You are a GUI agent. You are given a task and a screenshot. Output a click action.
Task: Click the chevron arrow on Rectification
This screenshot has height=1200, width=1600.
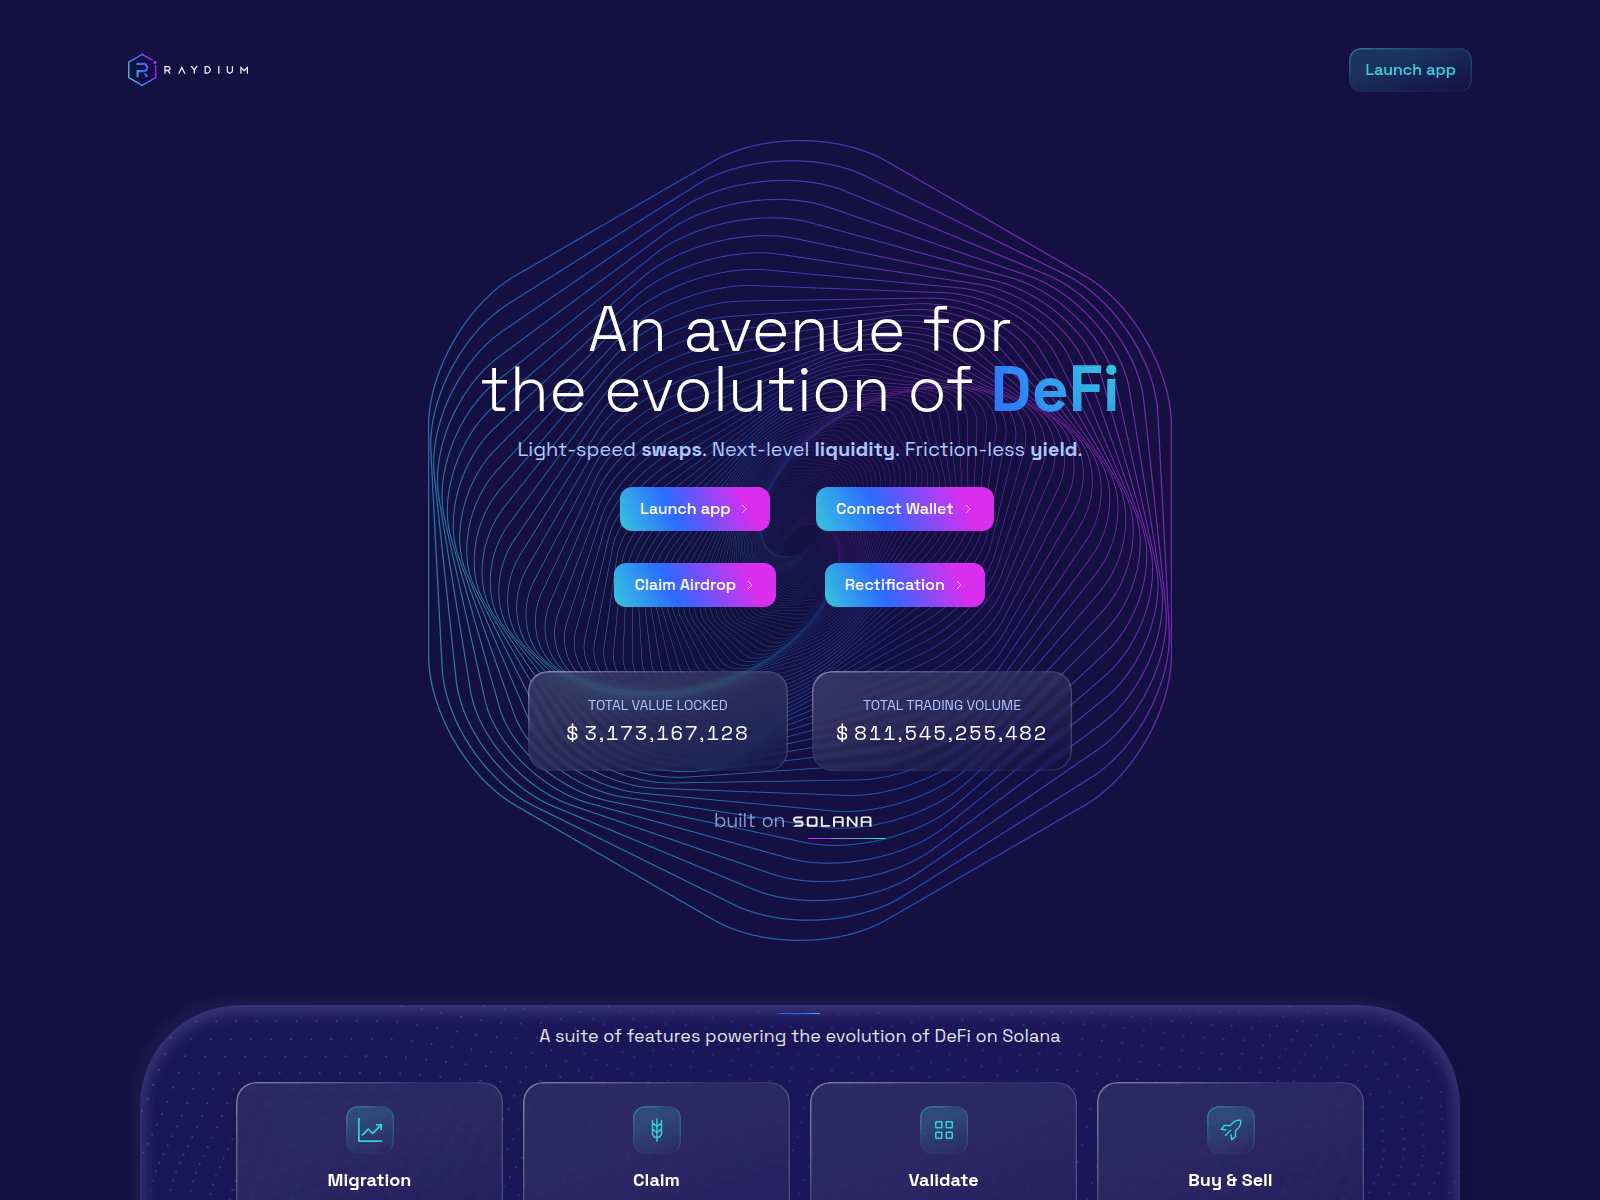tap(959, 585)
